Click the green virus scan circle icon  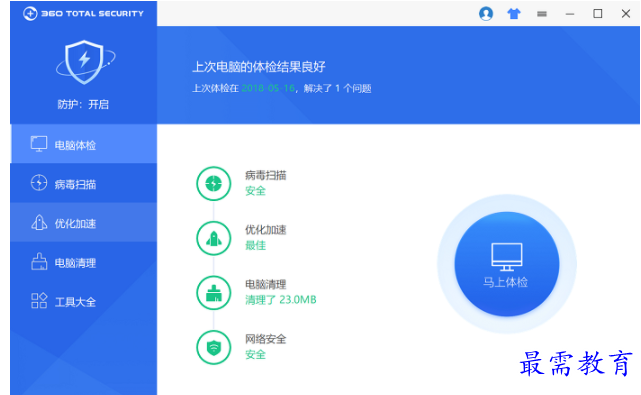(213, 183)
